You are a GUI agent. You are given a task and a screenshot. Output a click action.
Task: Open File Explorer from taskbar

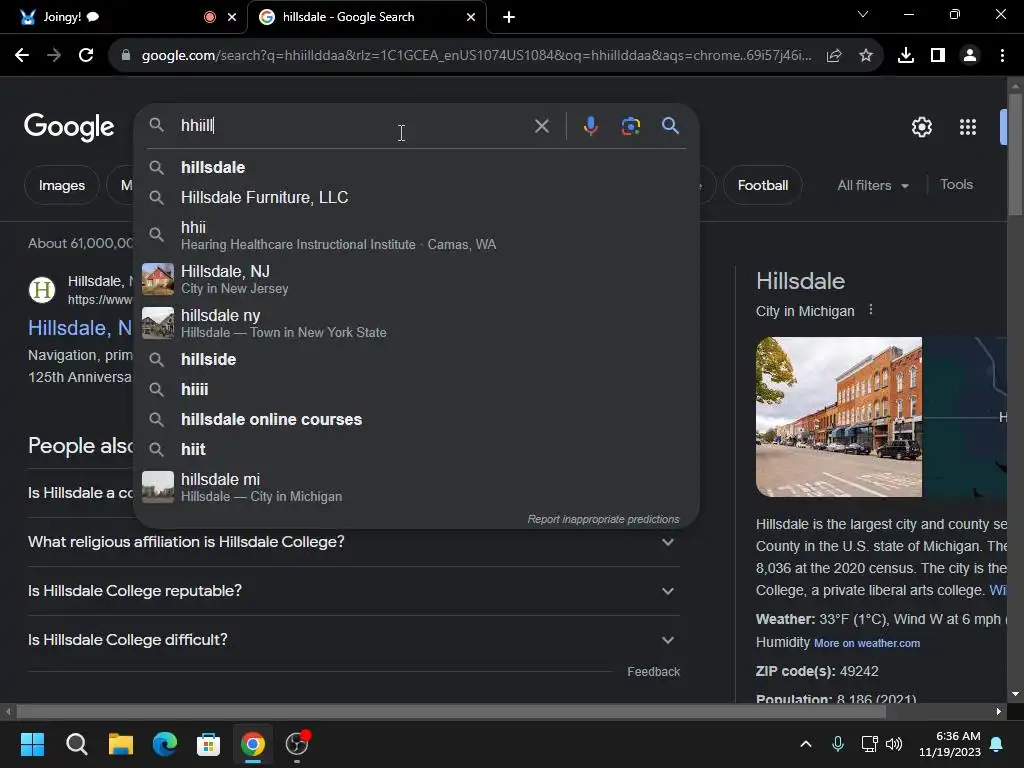(121, 744)
